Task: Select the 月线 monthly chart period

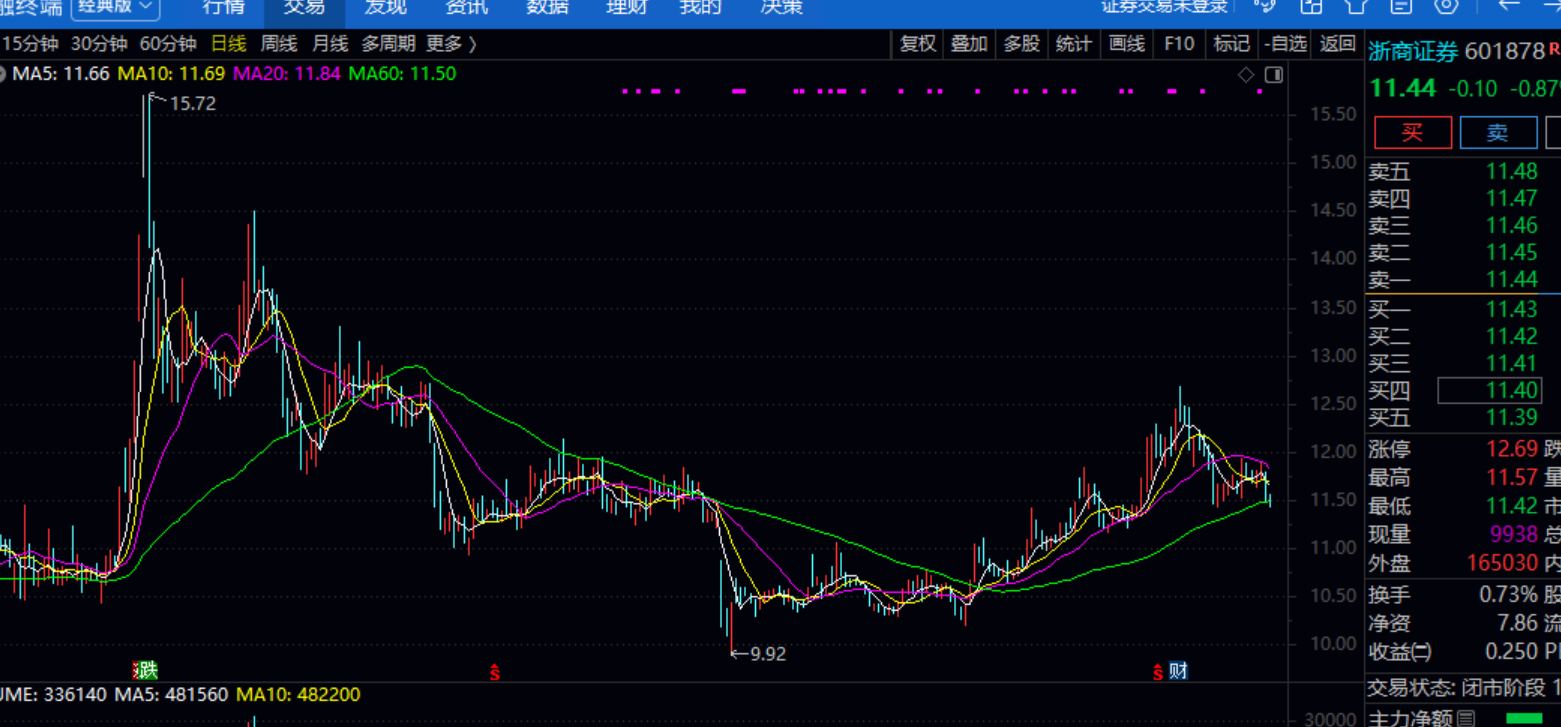Action: tap(330, 44)
